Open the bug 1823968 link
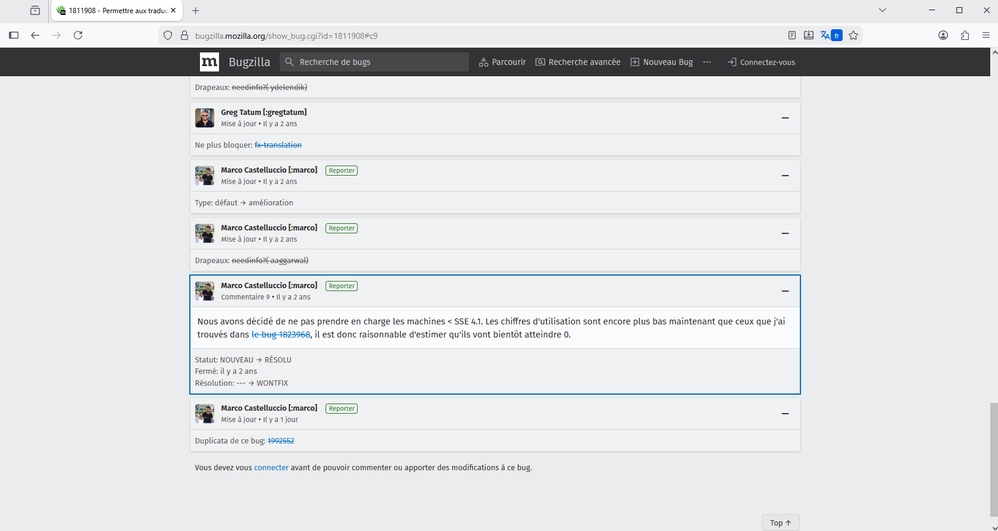The height and width of the screenshot is (531, 998). tap(280, 334)
